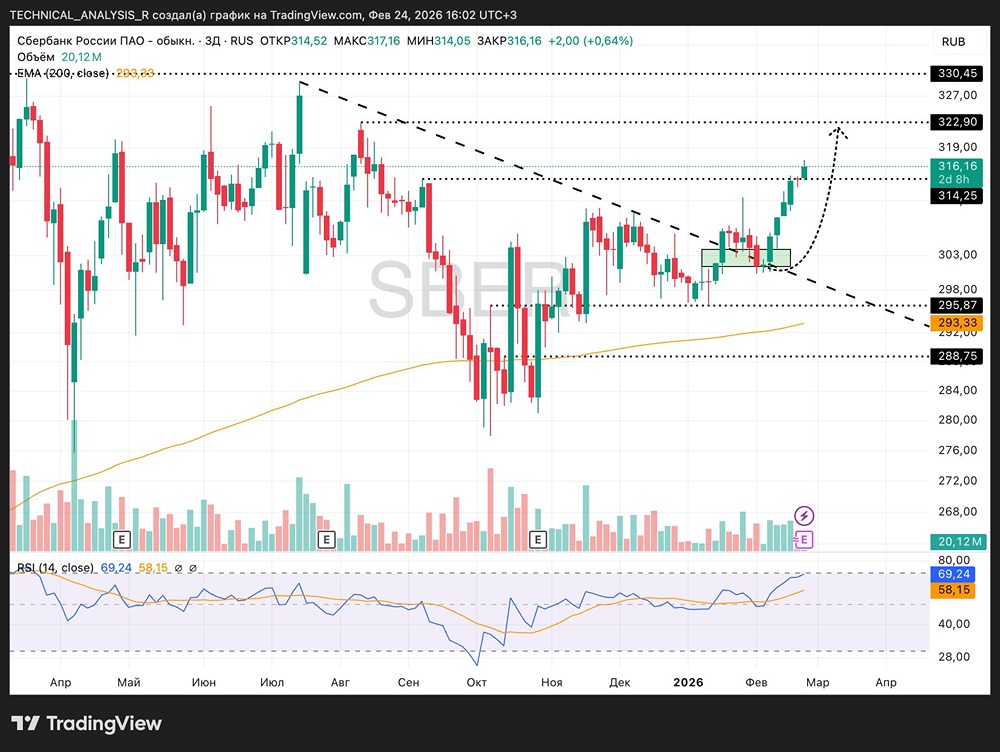Click the 322,90 price level label
The width and height of the screenshot is (1000, 752).
point(957,122)
